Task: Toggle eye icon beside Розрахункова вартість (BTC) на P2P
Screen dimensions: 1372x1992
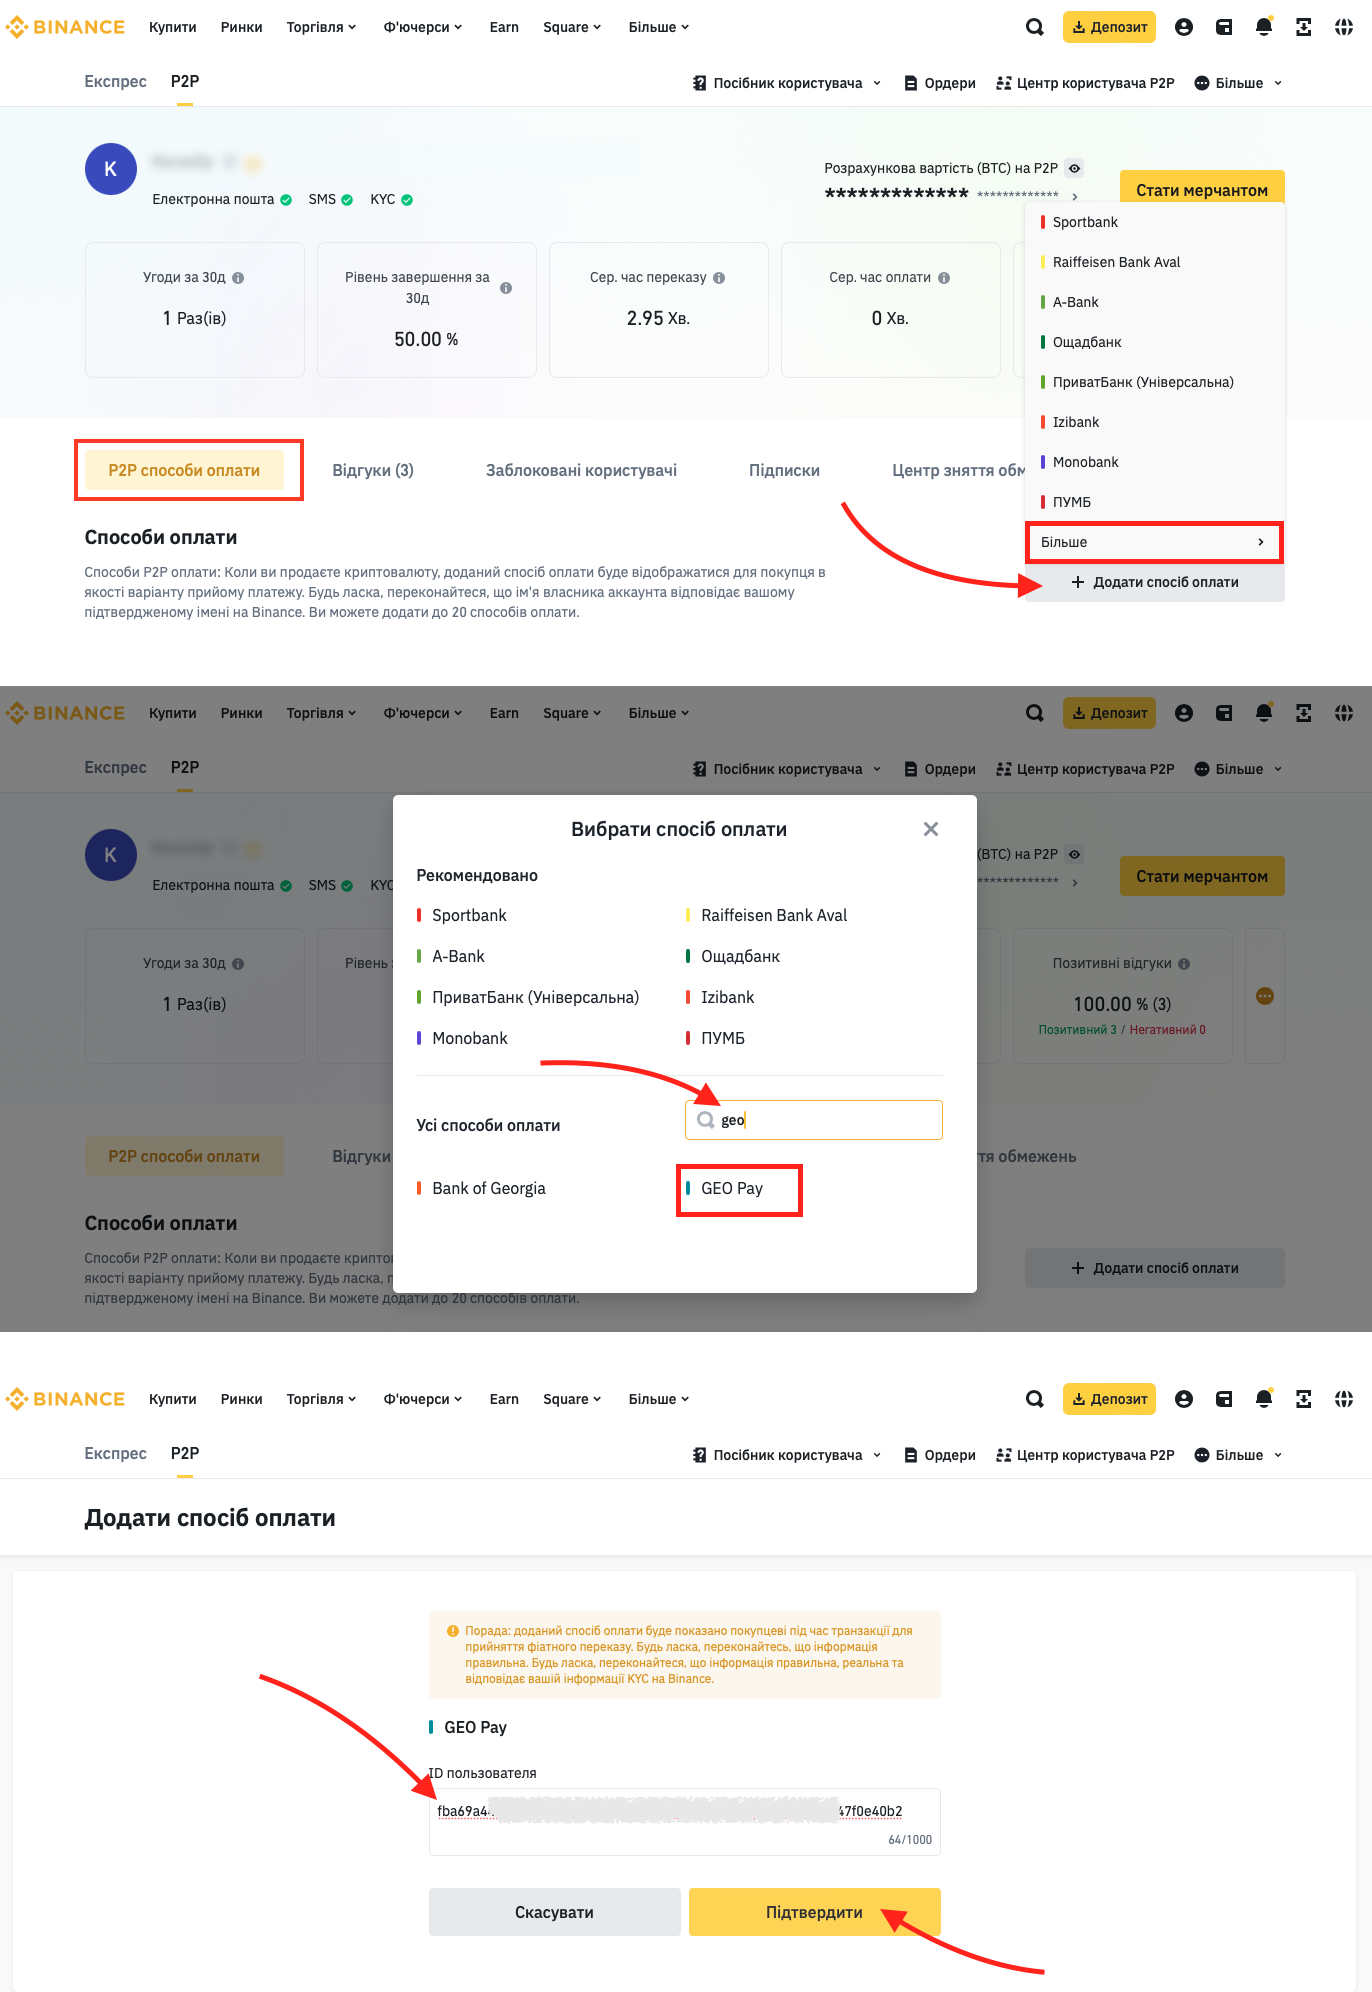Action: click(1074, 168)
